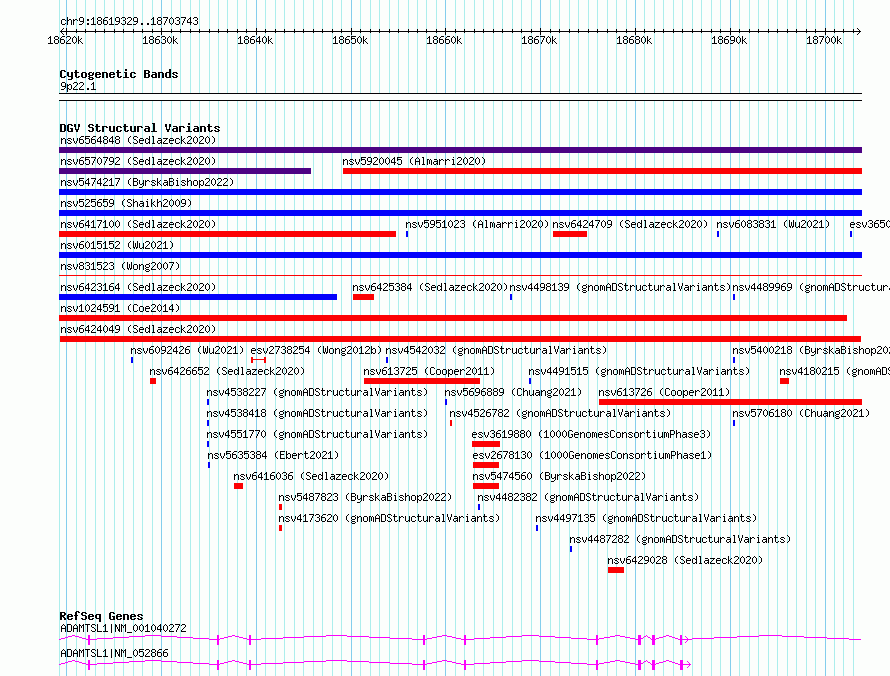Open nsv4487282 gnomAD variant label

click(680, 539)
